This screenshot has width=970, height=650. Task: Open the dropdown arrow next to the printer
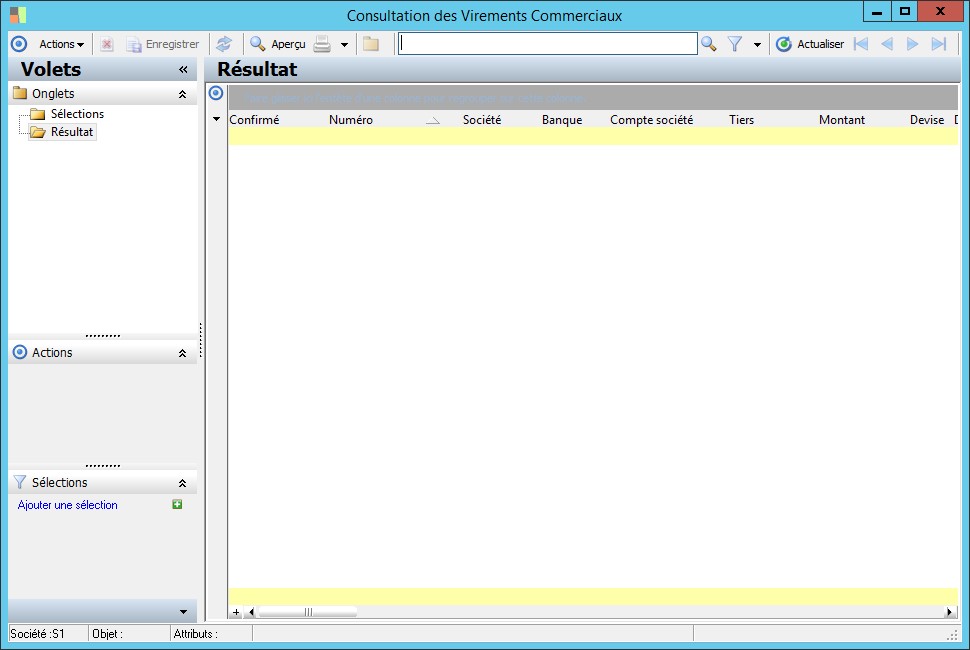345,45
